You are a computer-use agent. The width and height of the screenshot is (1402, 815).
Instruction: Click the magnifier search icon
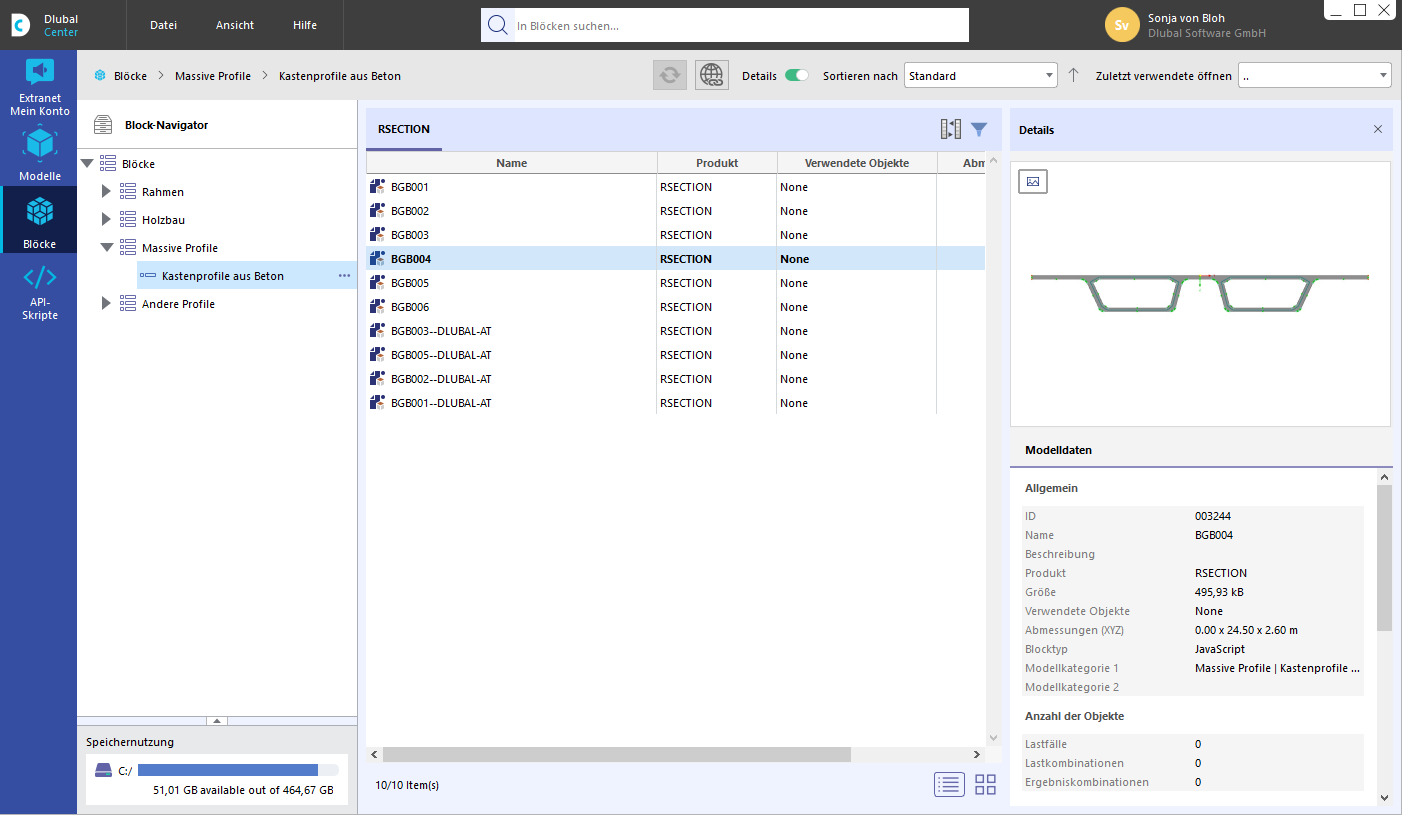(497, 25)
